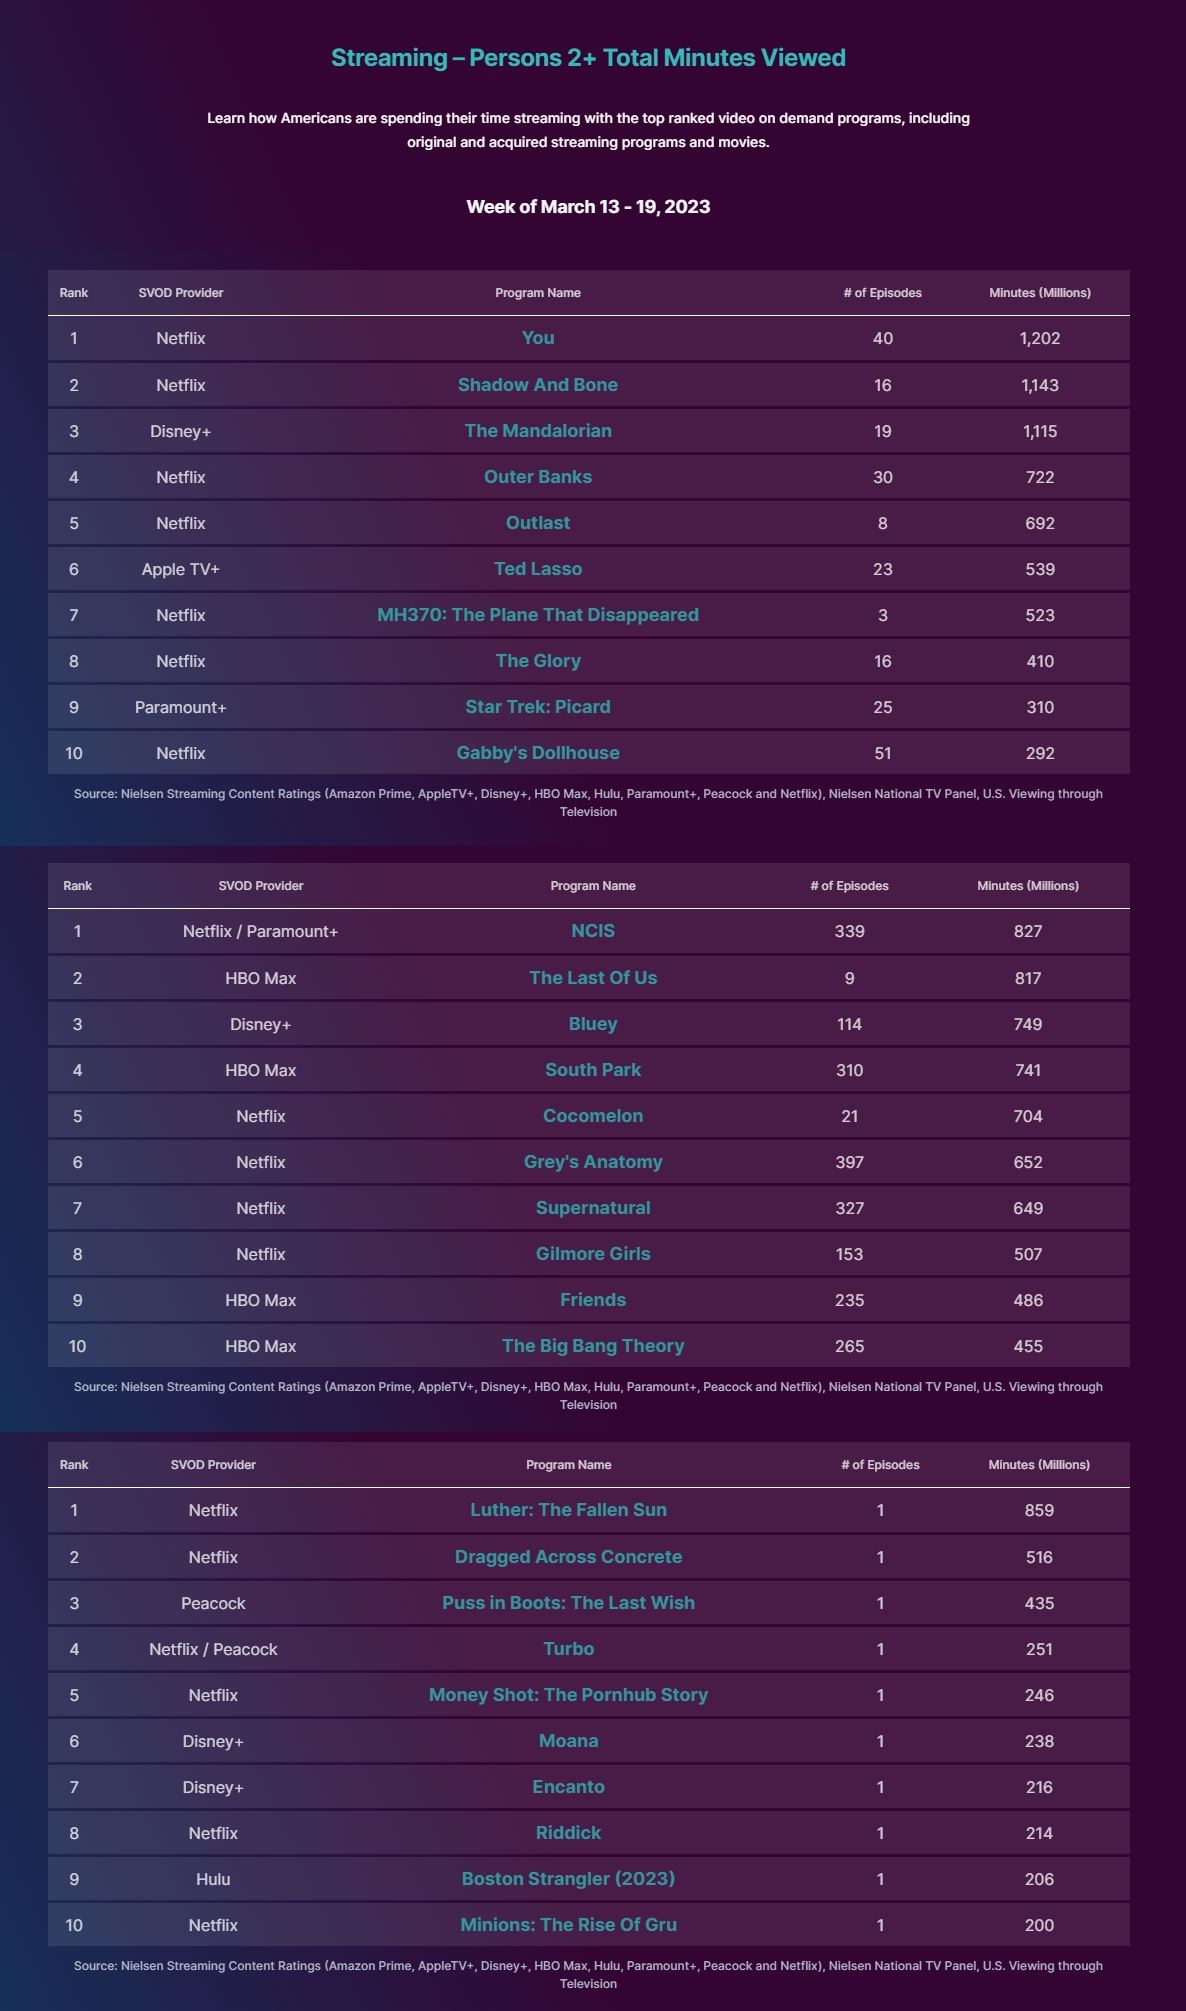Image resolution: width=1186 pixels, height=2011 pixels.
Task: Select the Outer Banks title
Action: click(538, 477)
